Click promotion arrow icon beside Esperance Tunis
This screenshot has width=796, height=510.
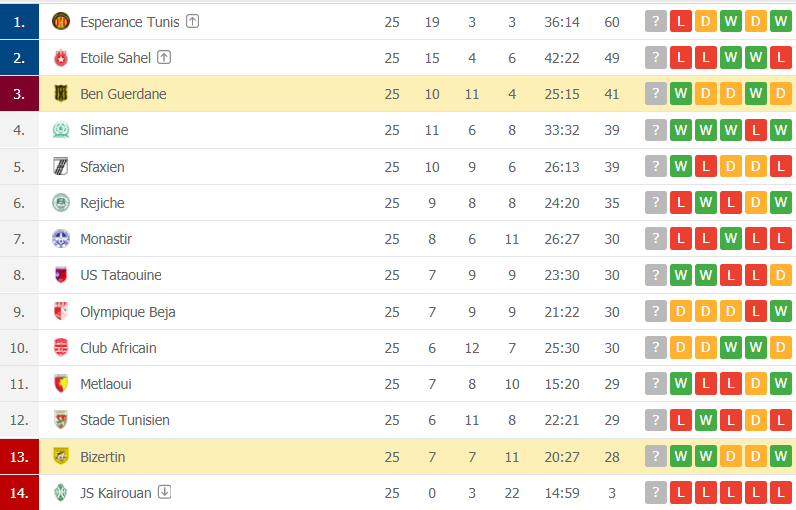coord(193,21)
